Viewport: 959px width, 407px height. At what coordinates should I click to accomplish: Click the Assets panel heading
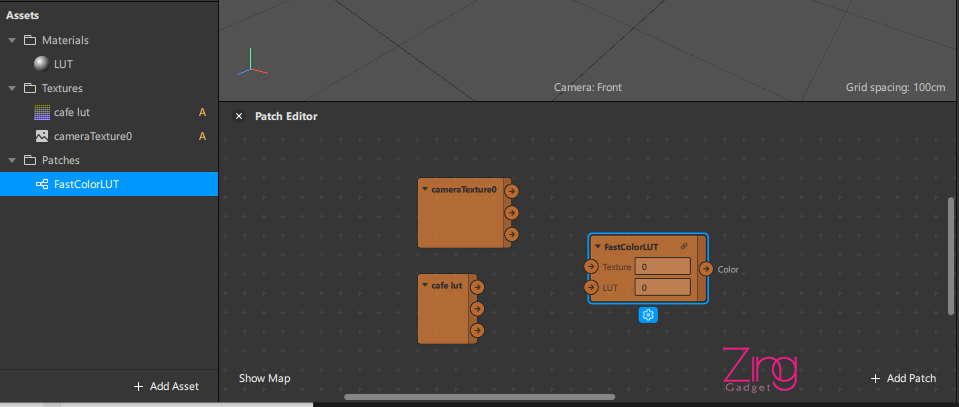click(23, 15)
